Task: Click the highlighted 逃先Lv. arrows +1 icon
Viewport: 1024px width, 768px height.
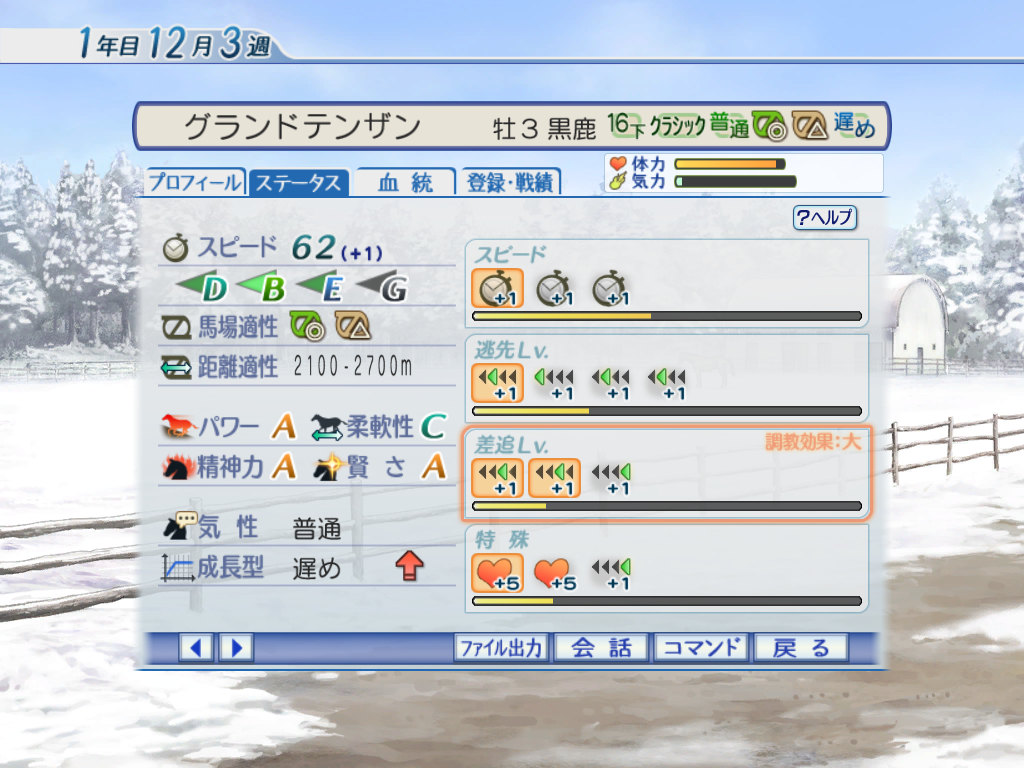Action: pos(497,383)
